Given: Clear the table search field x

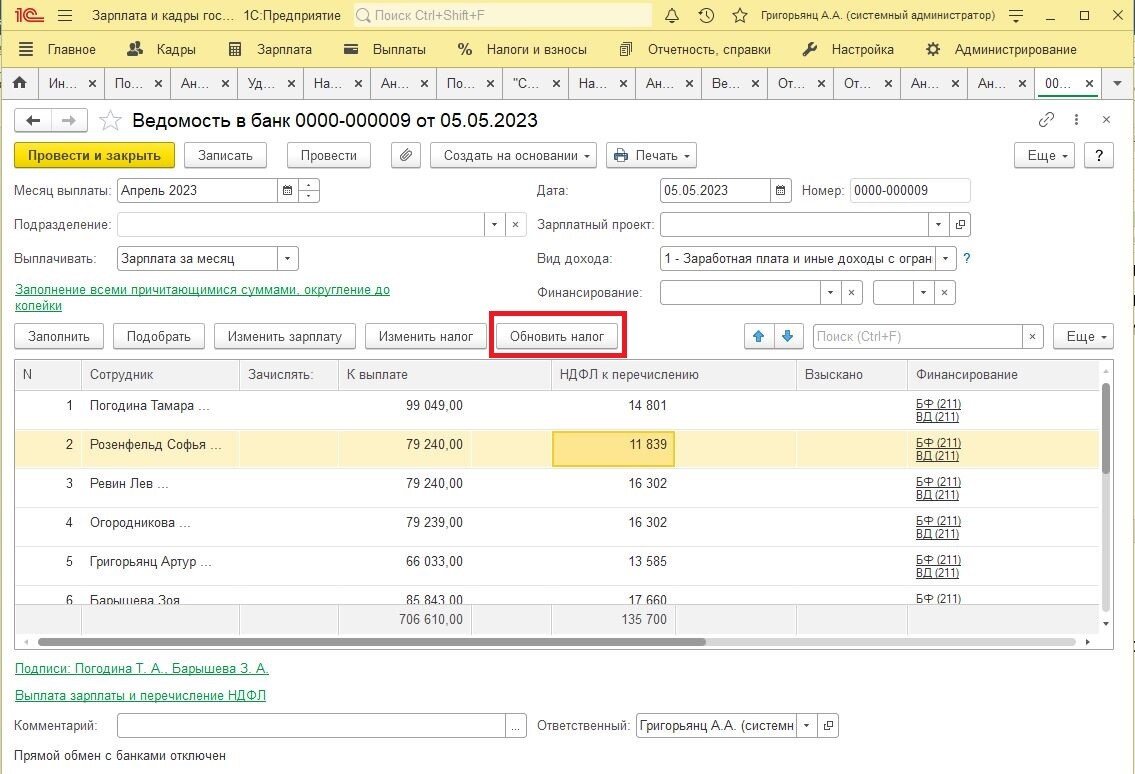Looking at the screenshot, I should pos(1032,336).
